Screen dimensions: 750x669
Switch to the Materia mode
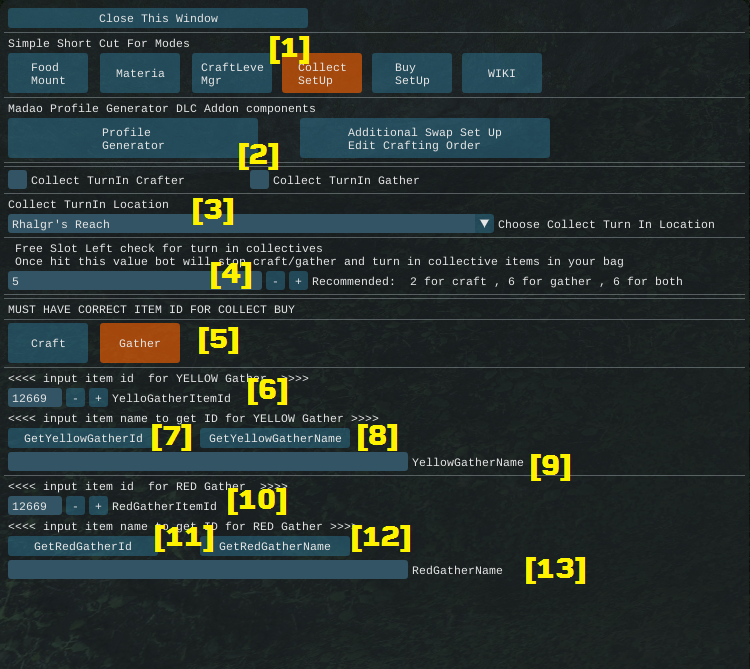pyautogui.click(x=140, y=74)
